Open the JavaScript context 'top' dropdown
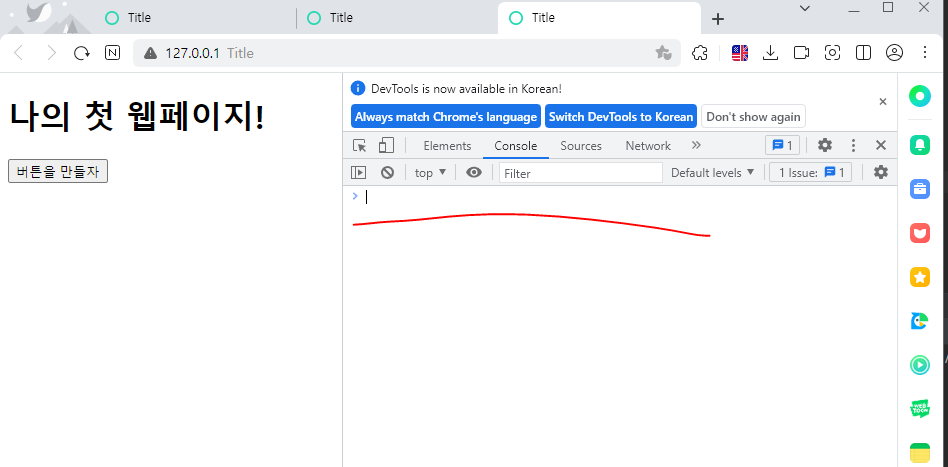This screenshot has width=948, height=467. pos(430,172)
